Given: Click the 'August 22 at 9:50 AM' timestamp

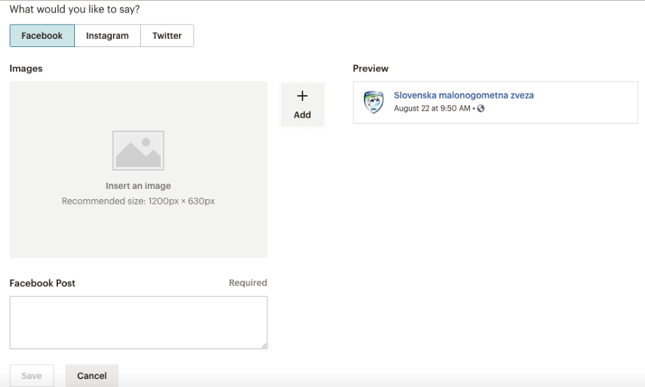Looking at the screenshot, I should pyautogui.click(x=432, y=108).
